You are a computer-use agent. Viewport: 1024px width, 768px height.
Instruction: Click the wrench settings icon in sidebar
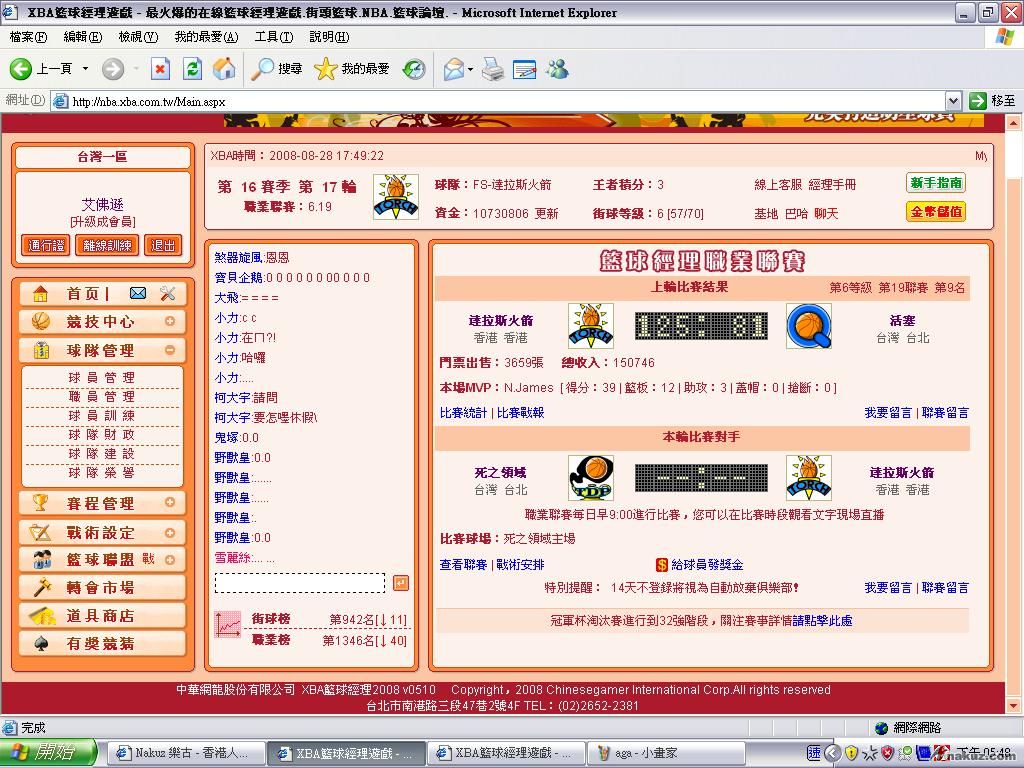pos(167,293)
